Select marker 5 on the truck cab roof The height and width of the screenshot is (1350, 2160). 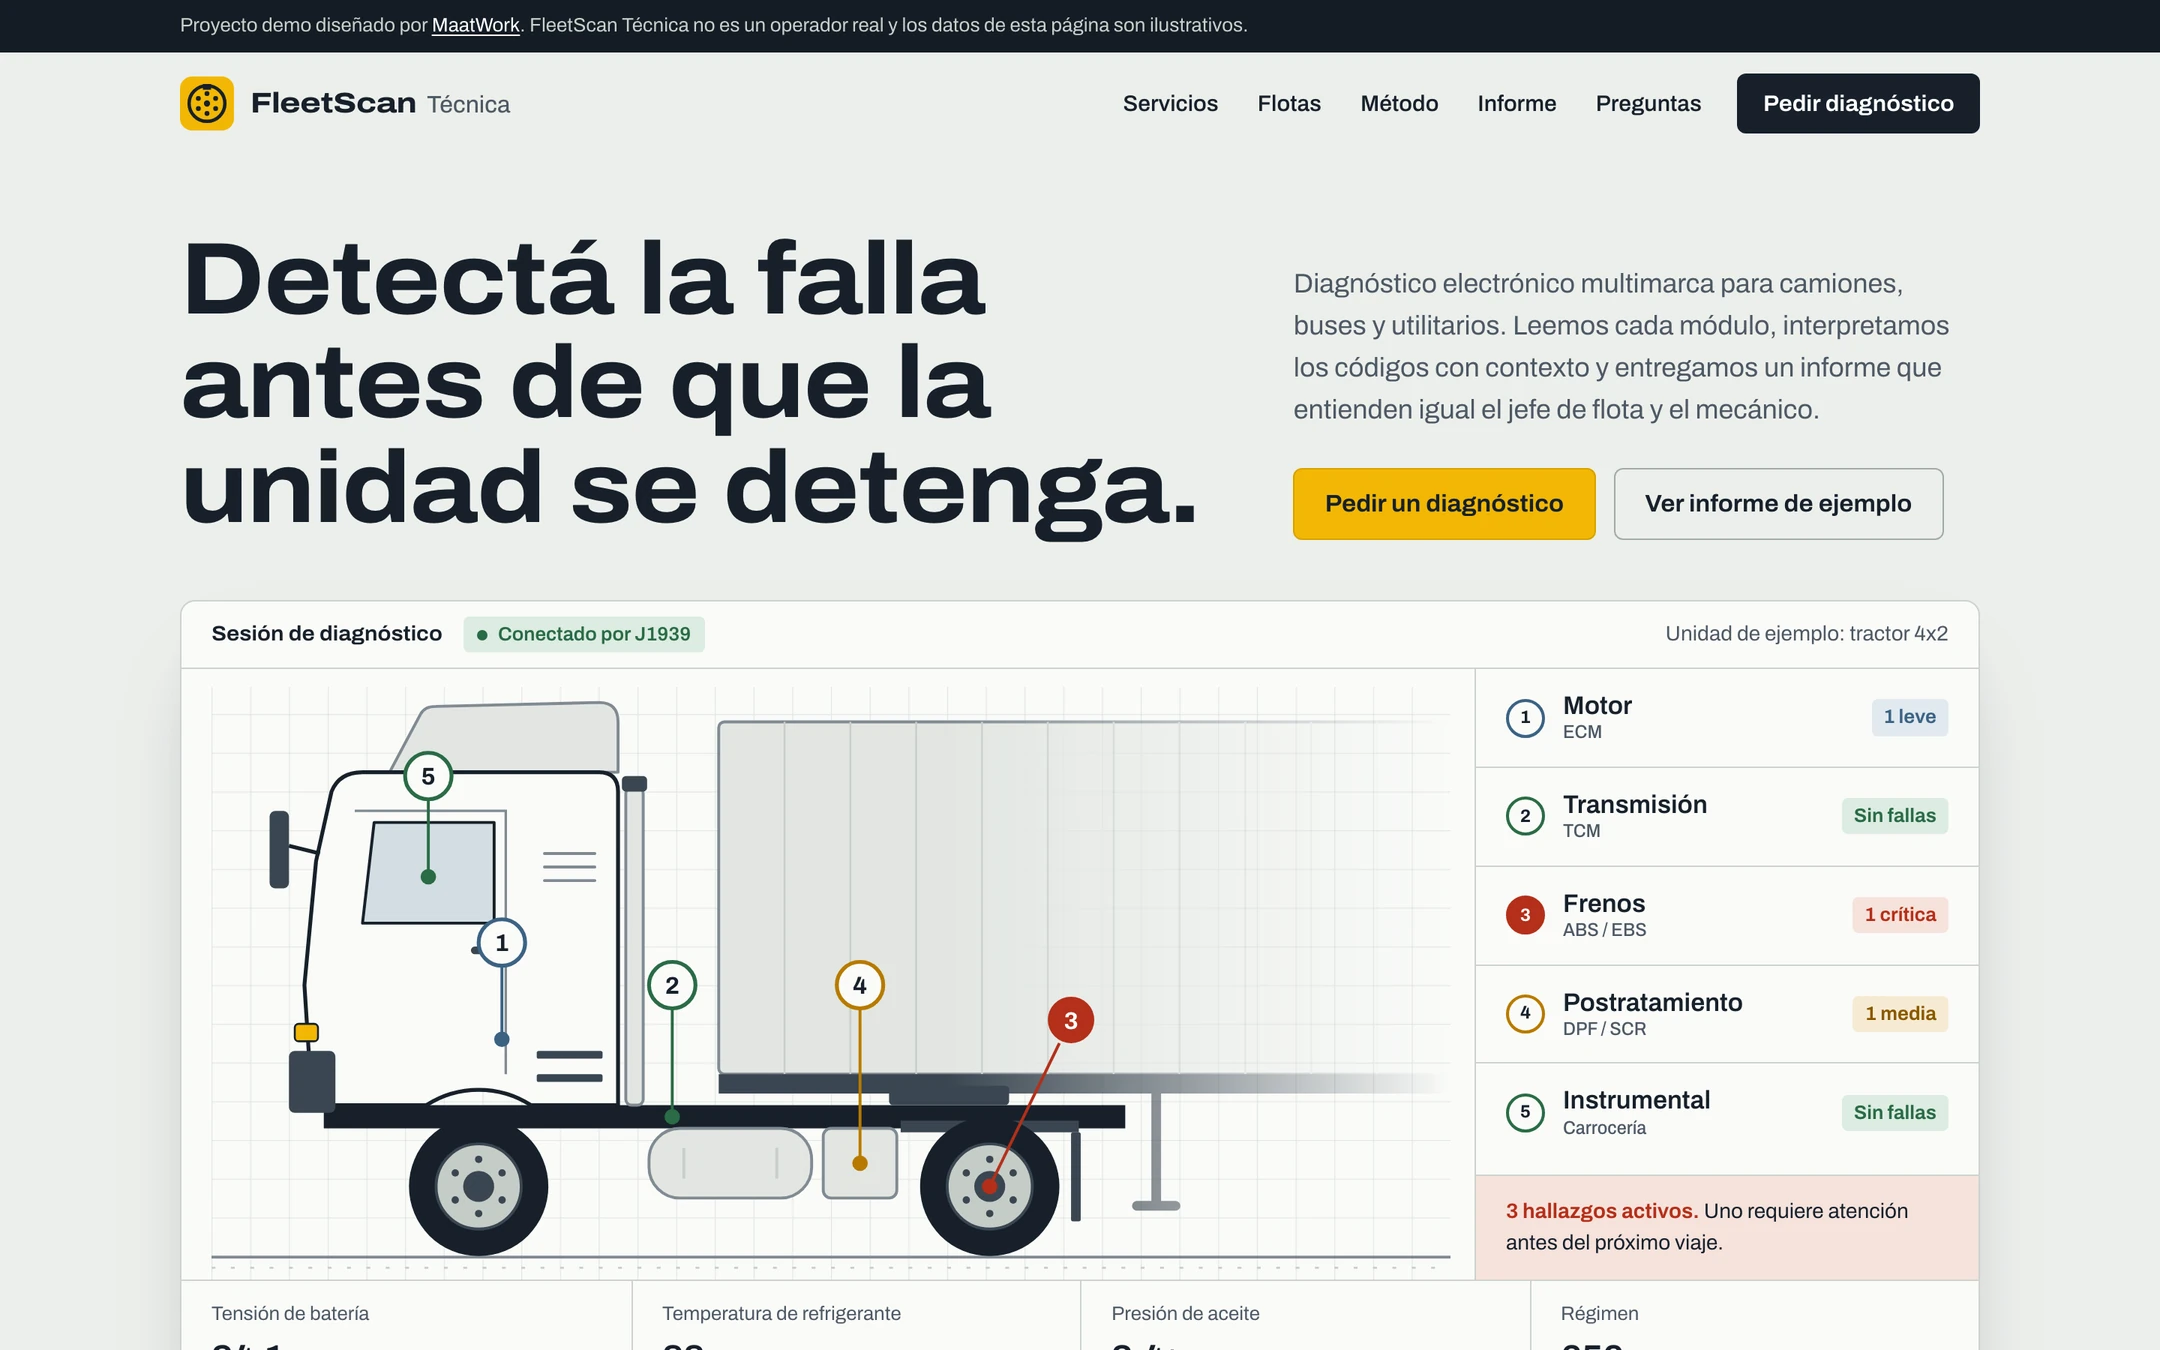pyautogui.click(x=428, y=776)
